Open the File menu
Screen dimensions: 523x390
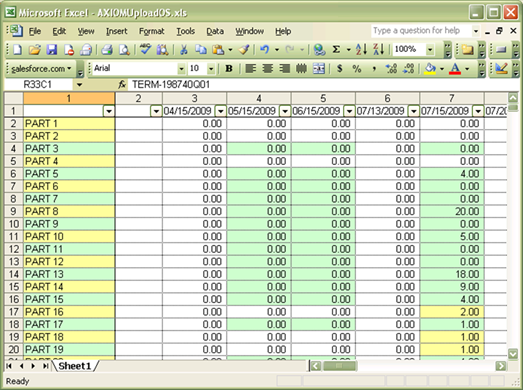(35, 31)
